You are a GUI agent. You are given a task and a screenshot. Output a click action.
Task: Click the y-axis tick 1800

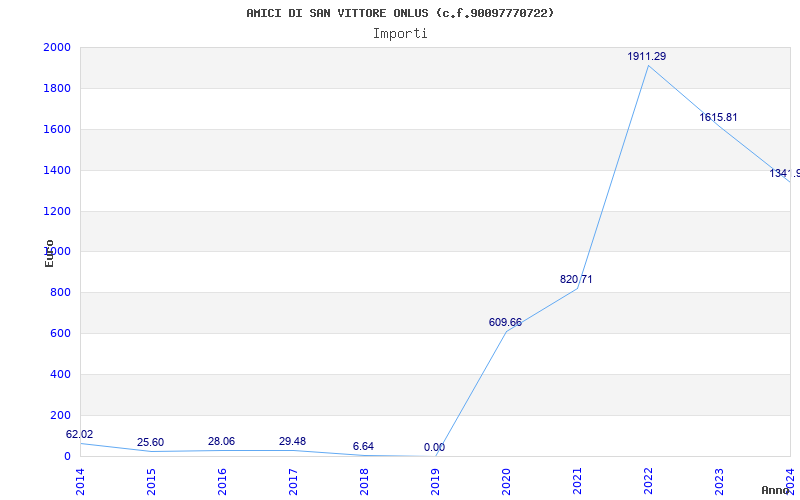point(57,88)
